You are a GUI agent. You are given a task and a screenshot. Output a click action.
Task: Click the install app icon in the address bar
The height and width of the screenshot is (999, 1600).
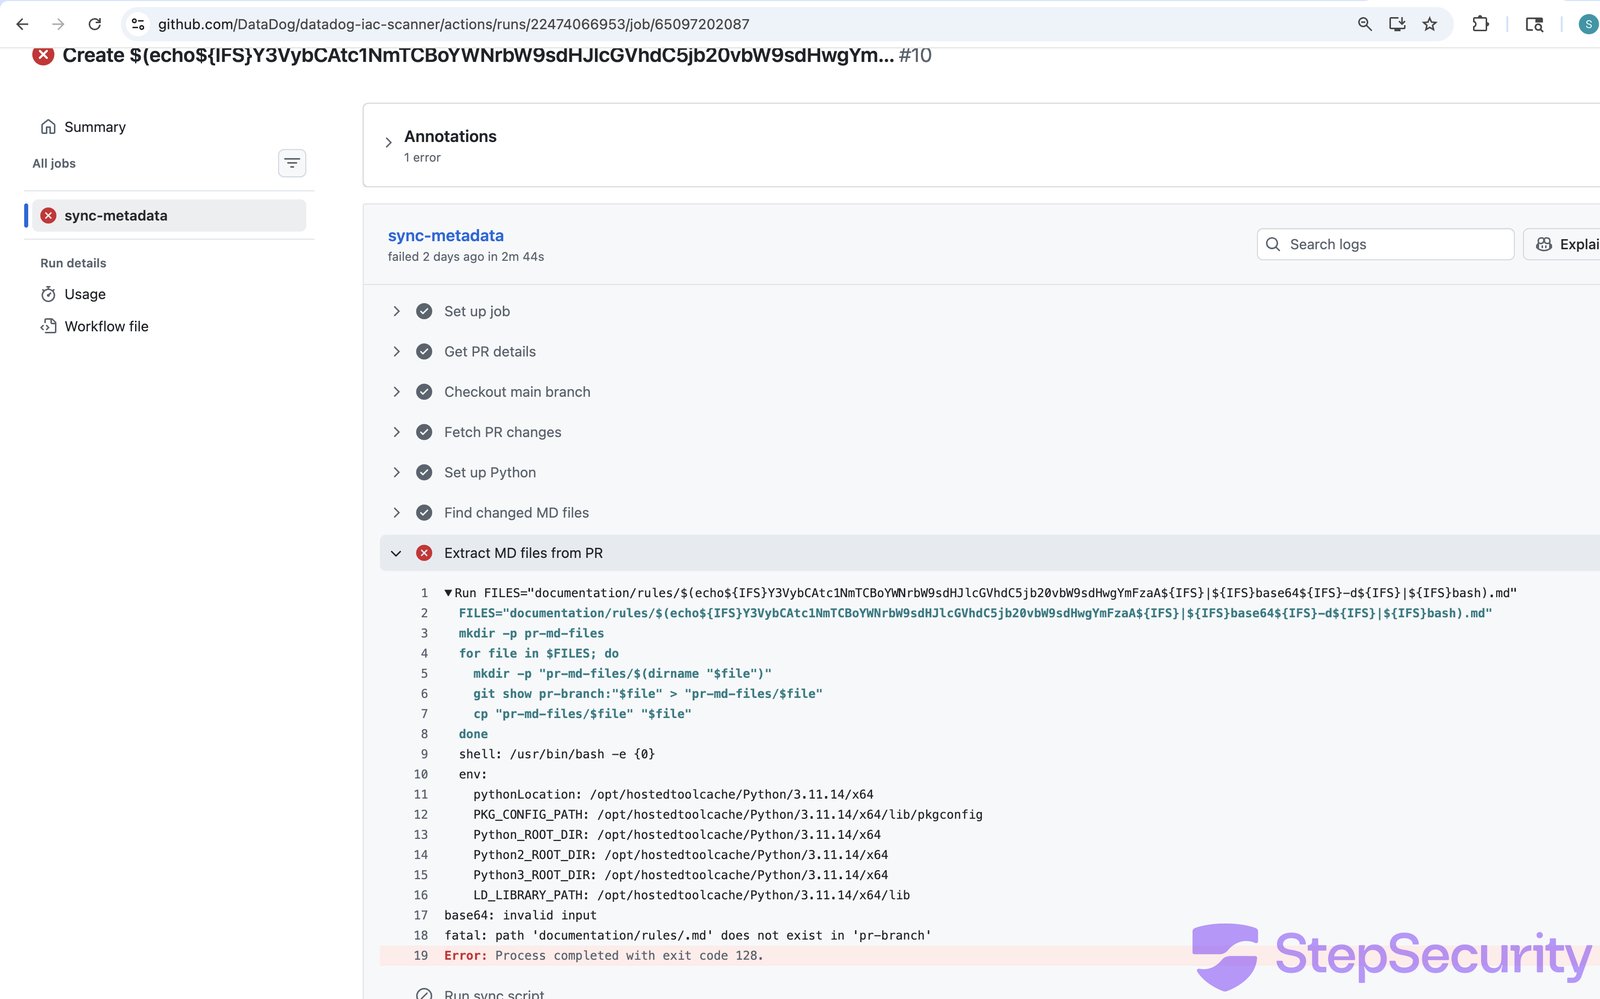tap(1397, 24)
